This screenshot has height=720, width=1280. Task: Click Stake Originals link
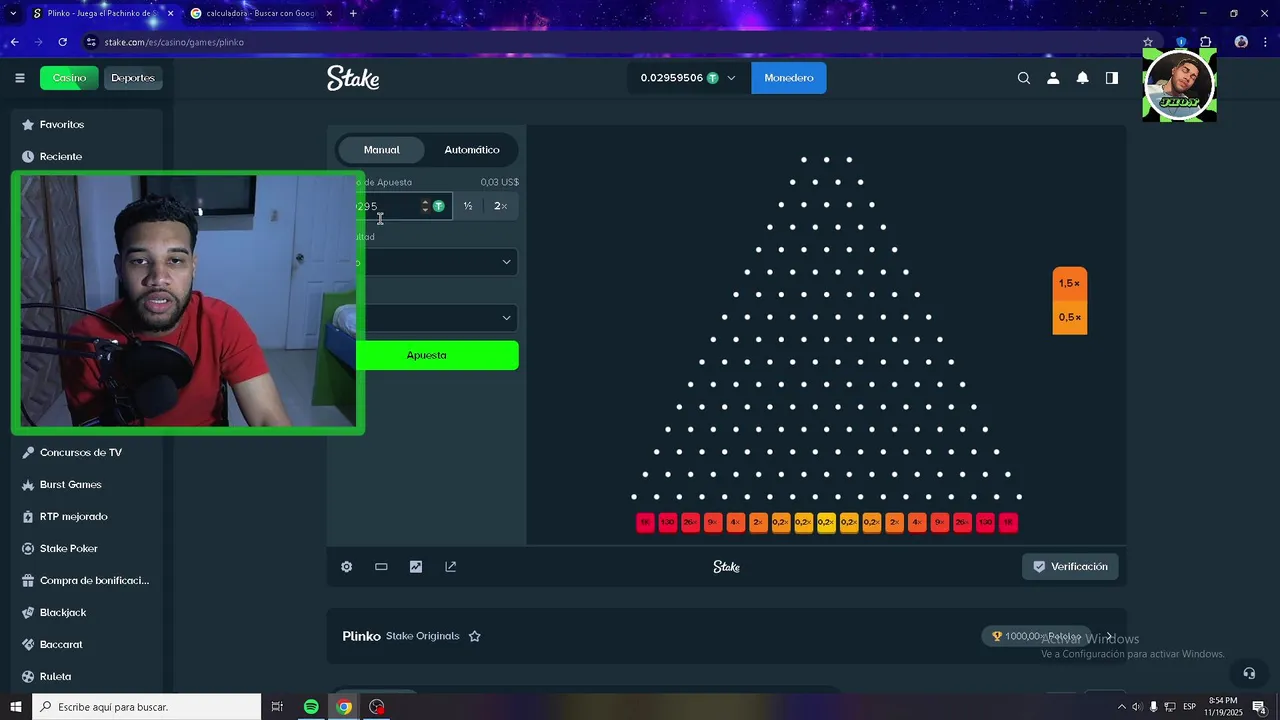click(423, 636)
